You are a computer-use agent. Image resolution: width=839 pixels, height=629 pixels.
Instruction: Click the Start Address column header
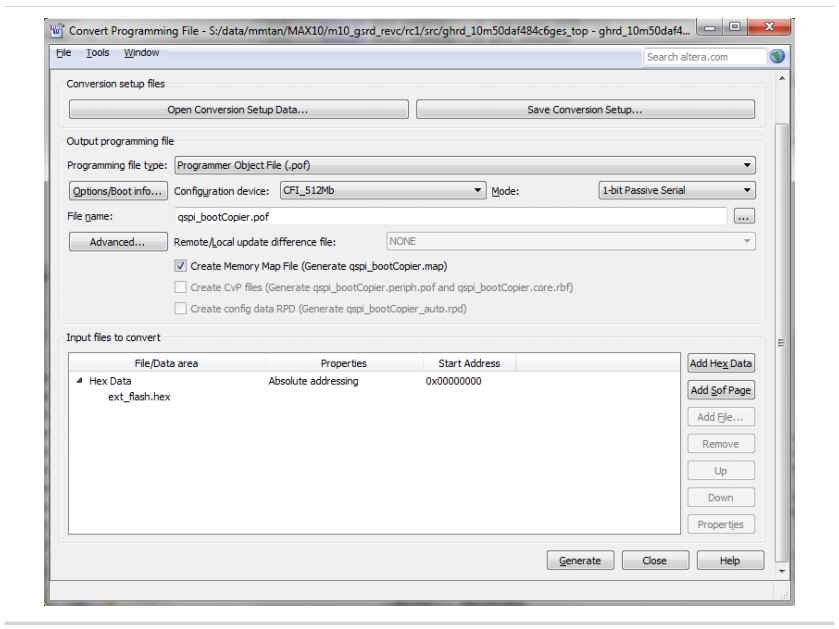click(469, 363)
